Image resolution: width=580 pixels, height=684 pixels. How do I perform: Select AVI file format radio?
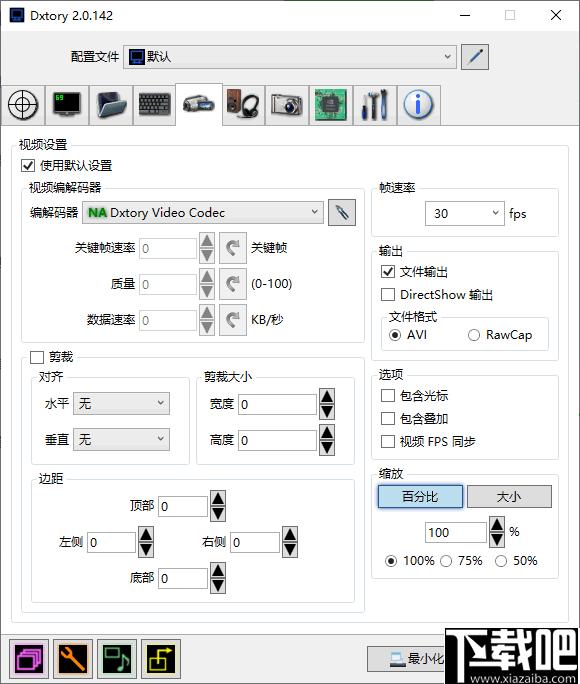click(395, 335)
